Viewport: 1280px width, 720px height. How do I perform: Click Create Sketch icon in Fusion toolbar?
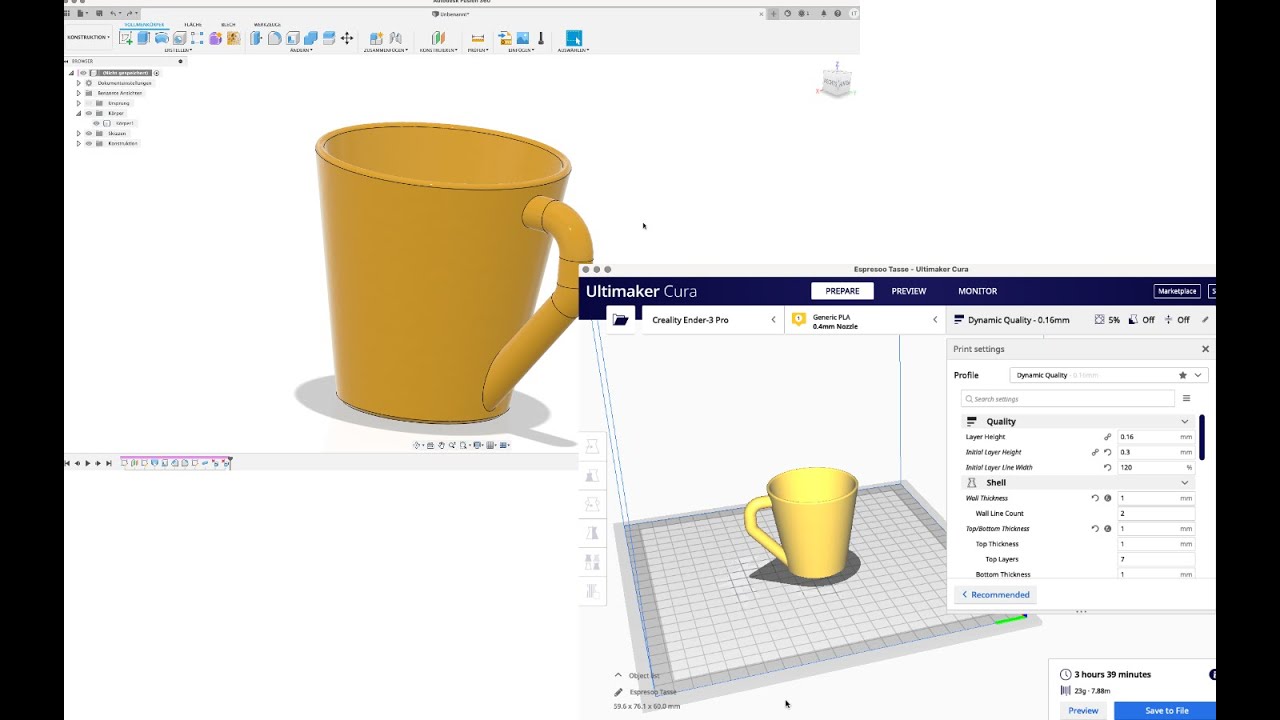click(x=126, y=38)
